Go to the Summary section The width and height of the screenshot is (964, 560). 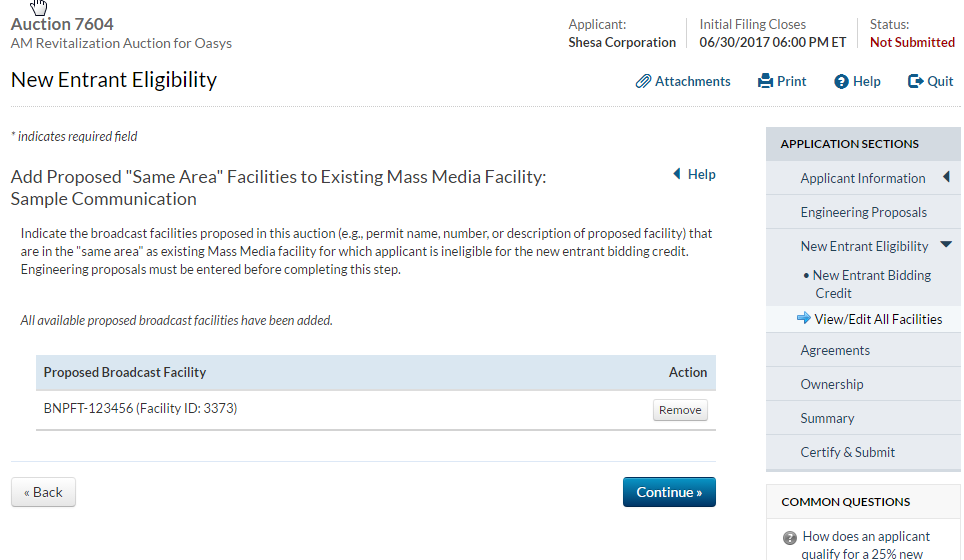(827, 418)
